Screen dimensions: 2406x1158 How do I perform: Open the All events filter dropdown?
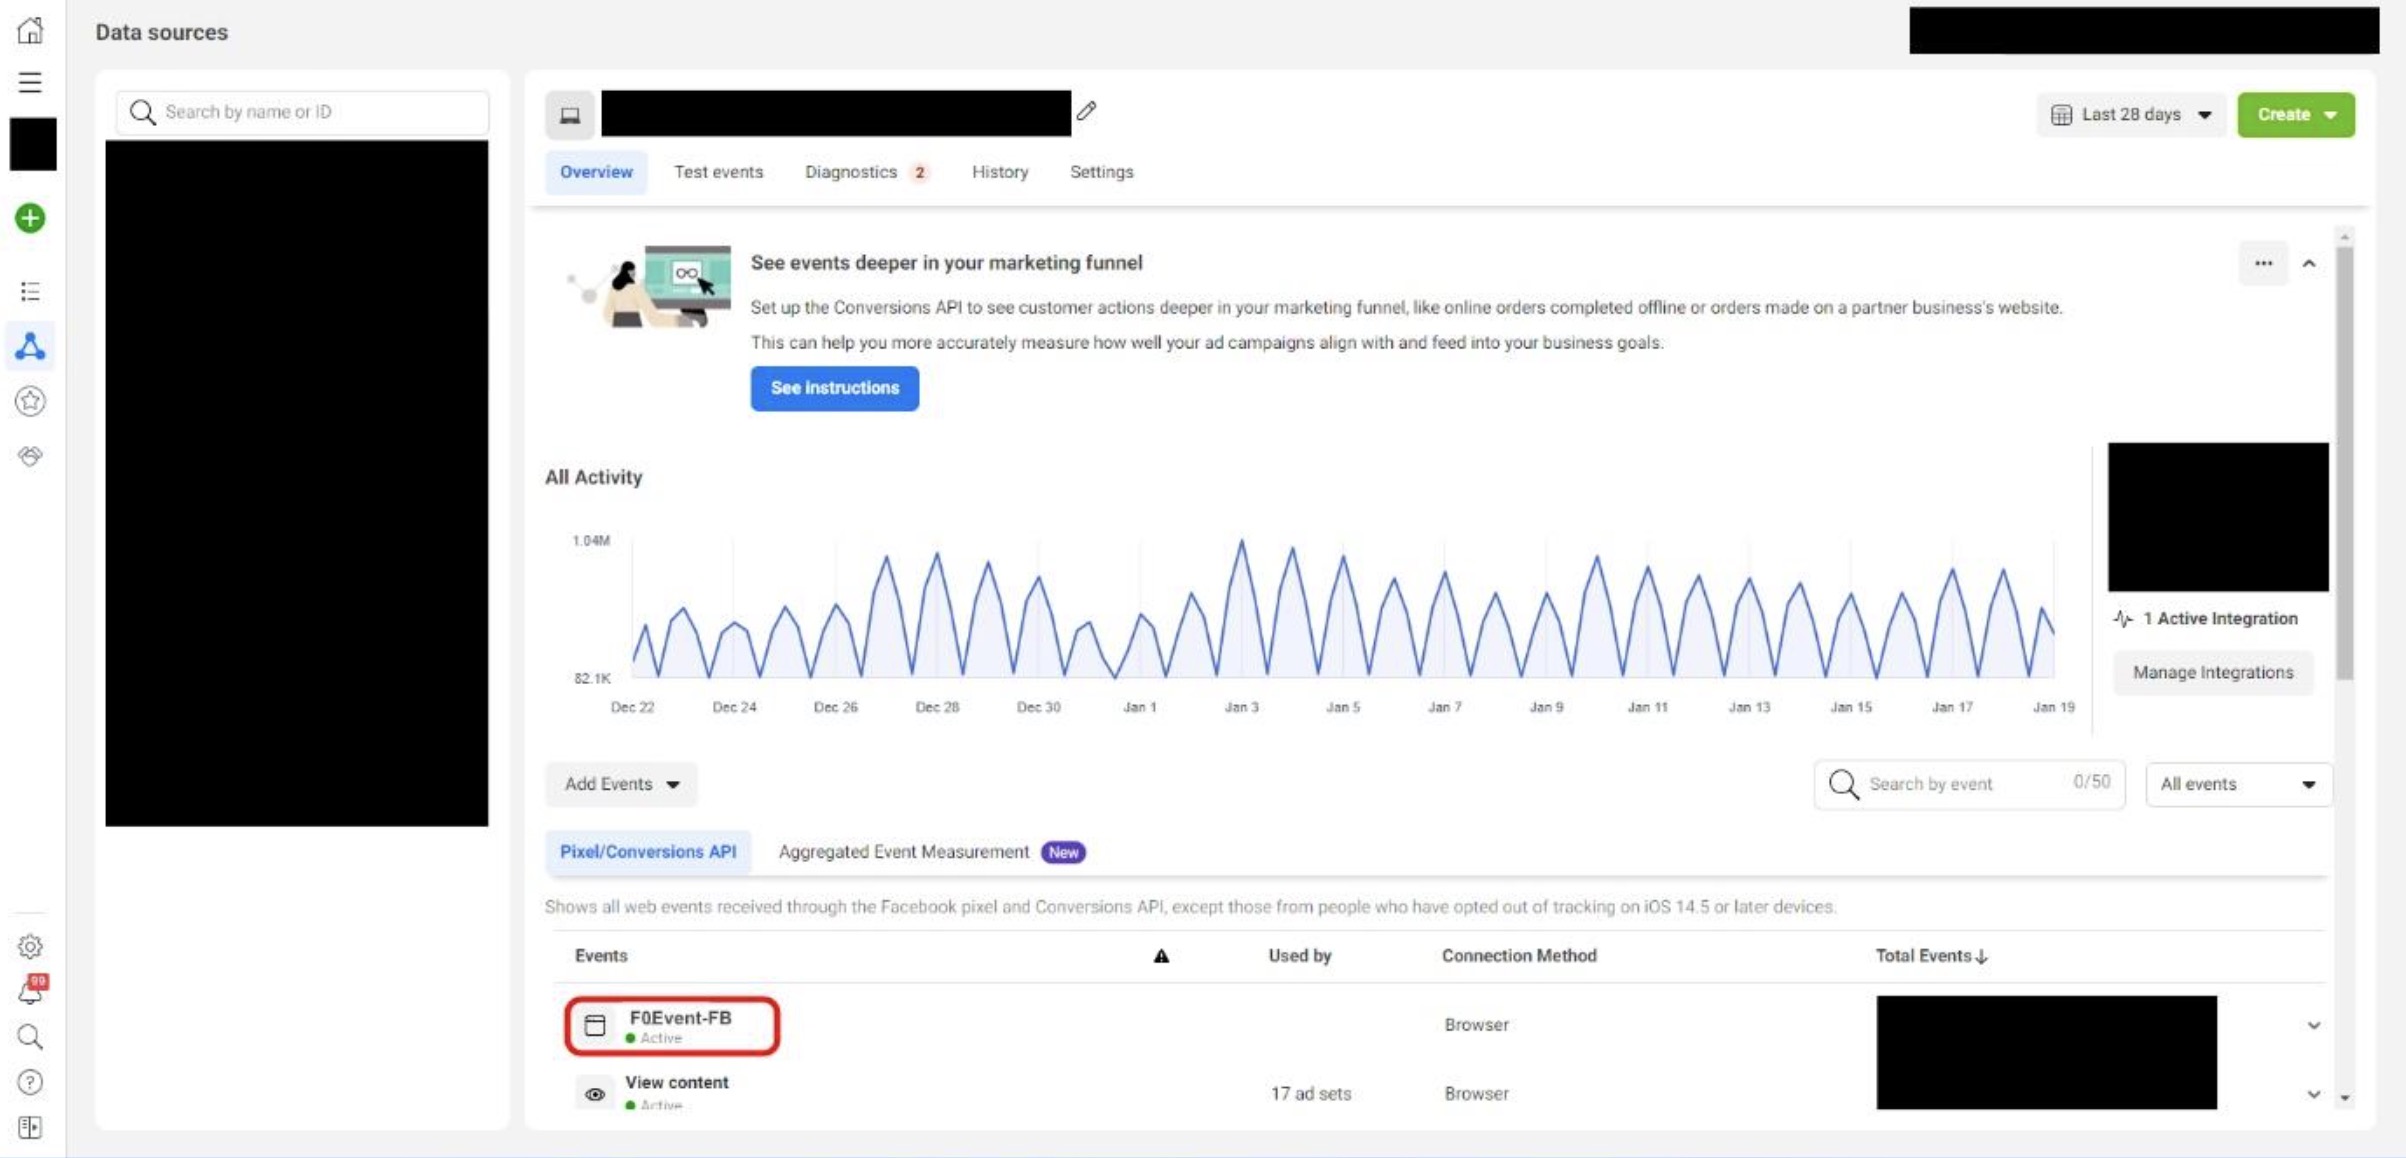tap(2238, 784)
